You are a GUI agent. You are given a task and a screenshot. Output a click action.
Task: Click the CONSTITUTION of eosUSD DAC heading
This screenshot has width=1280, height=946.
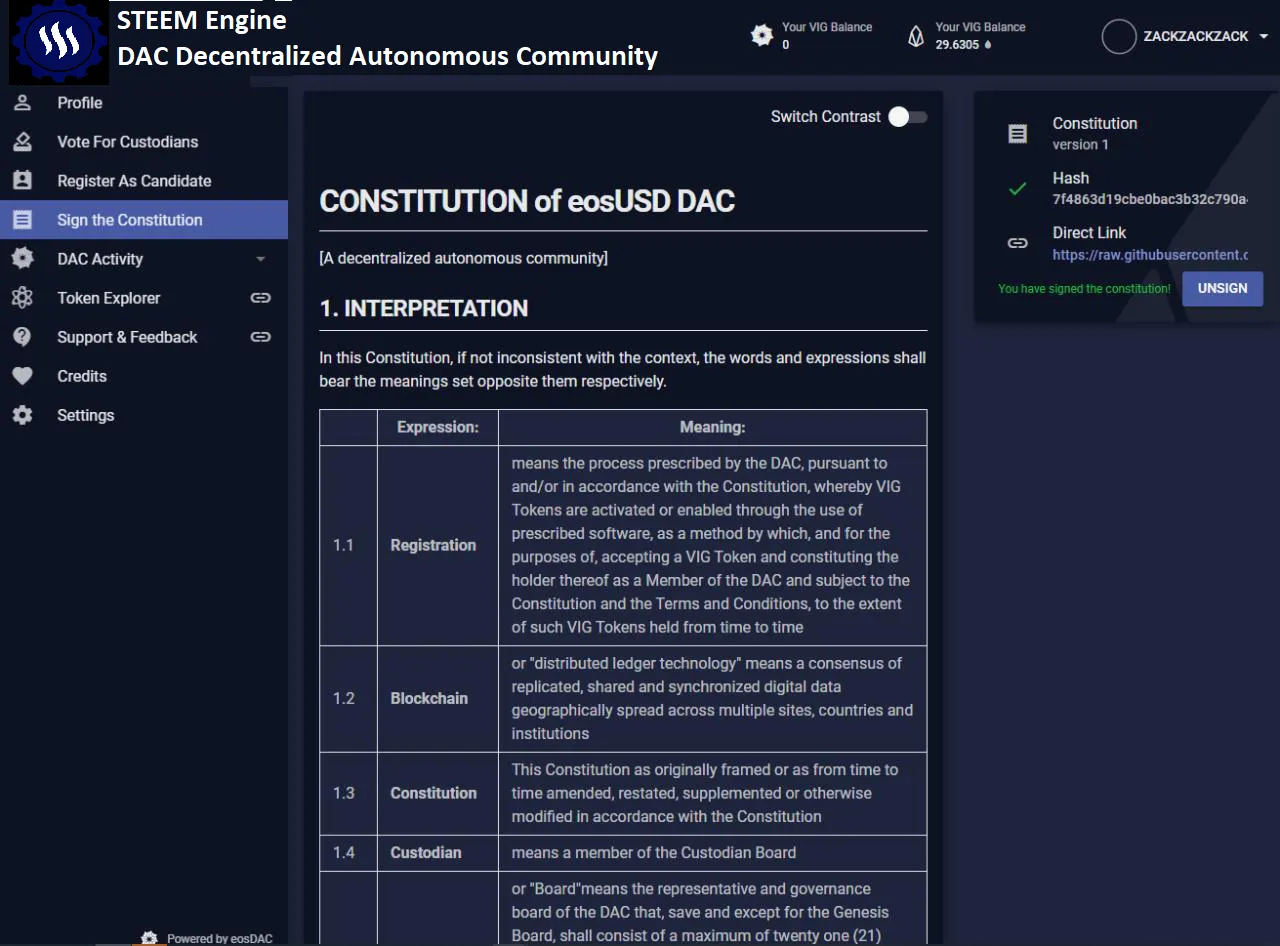(527, 201)
